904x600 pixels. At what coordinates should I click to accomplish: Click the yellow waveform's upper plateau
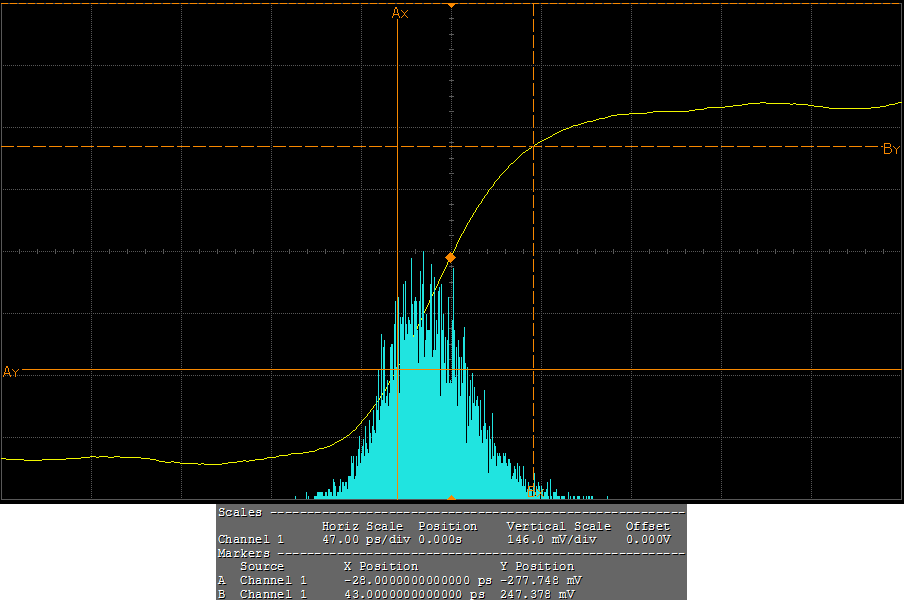coord(760,104)
